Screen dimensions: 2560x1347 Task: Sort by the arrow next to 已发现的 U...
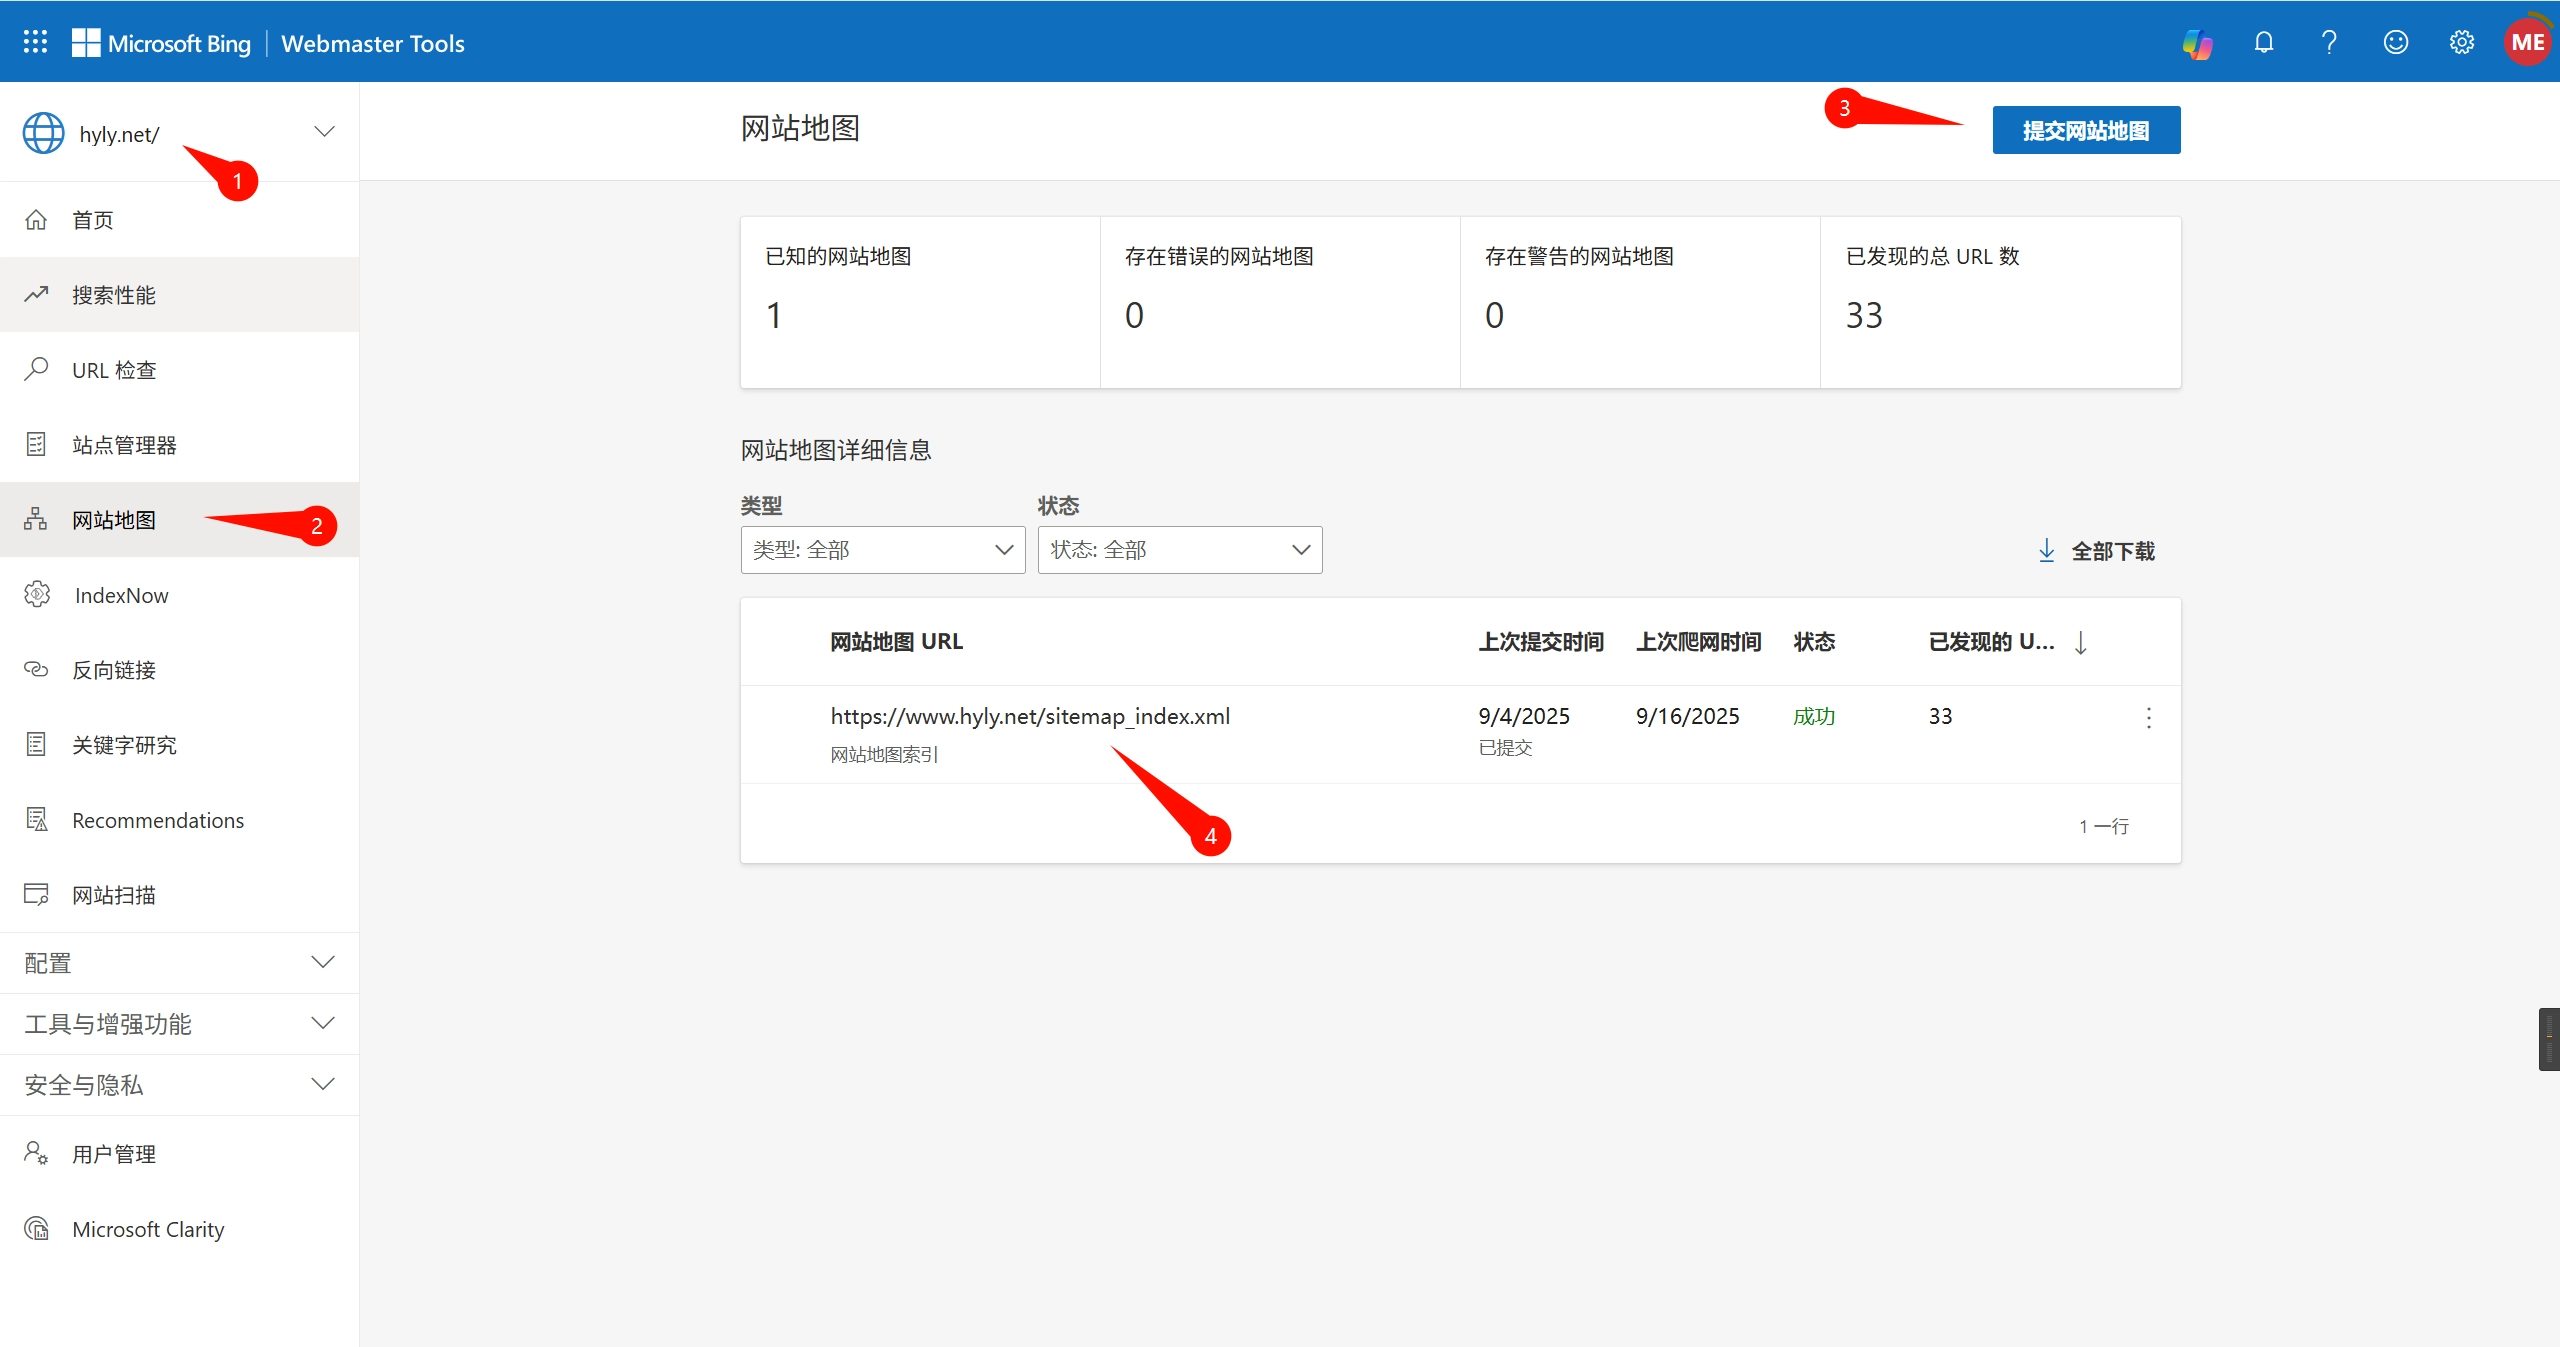(2081, 642)
